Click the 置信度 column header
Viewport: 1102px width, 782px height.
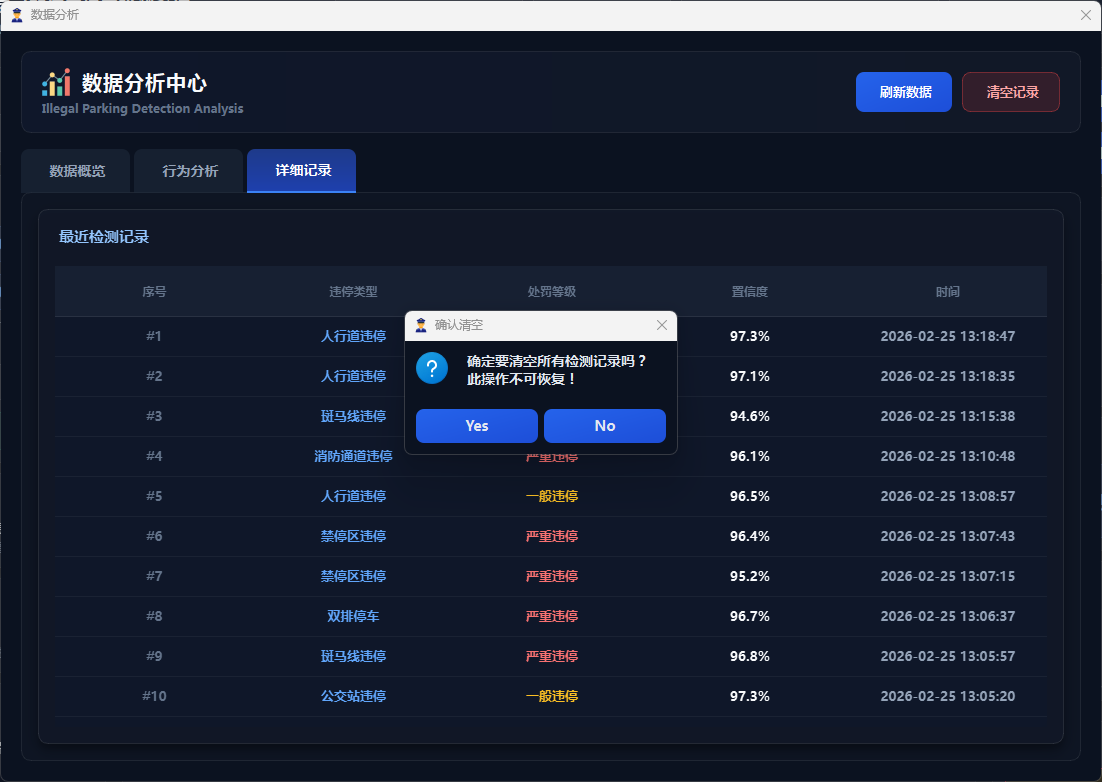tap(749, 292)
